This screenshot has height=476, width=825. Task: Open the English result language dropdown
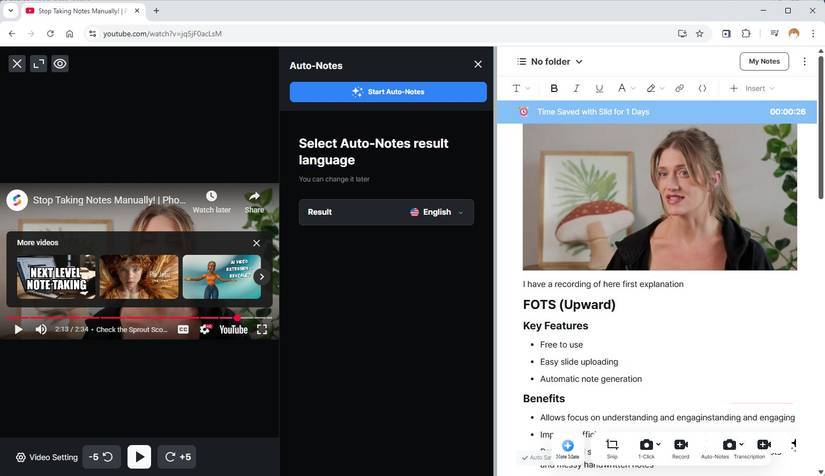pyautogui.click(x=437, y=212)
